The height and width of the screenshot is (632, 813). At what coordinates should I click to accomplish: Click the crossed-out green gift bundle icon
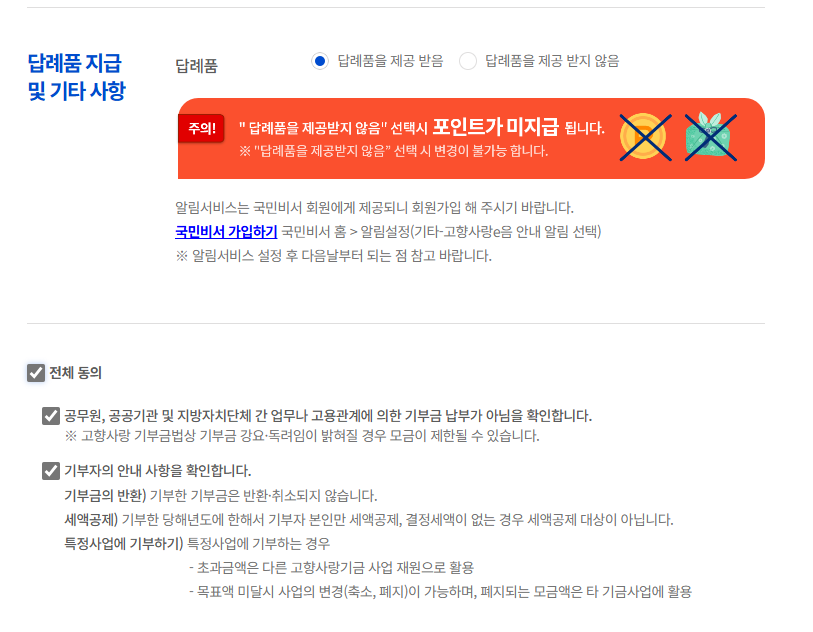pyautogui.click(x=710, y=137)
